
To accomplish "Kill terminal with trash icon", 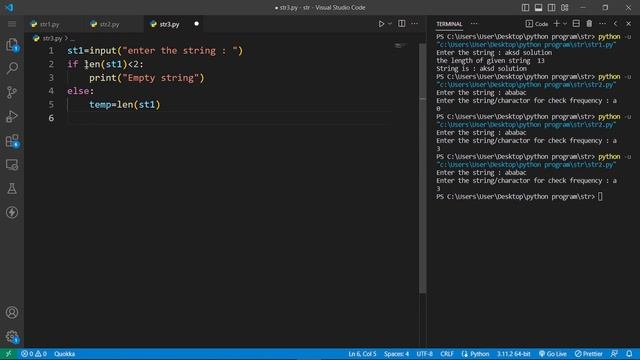I will point(589,24).
